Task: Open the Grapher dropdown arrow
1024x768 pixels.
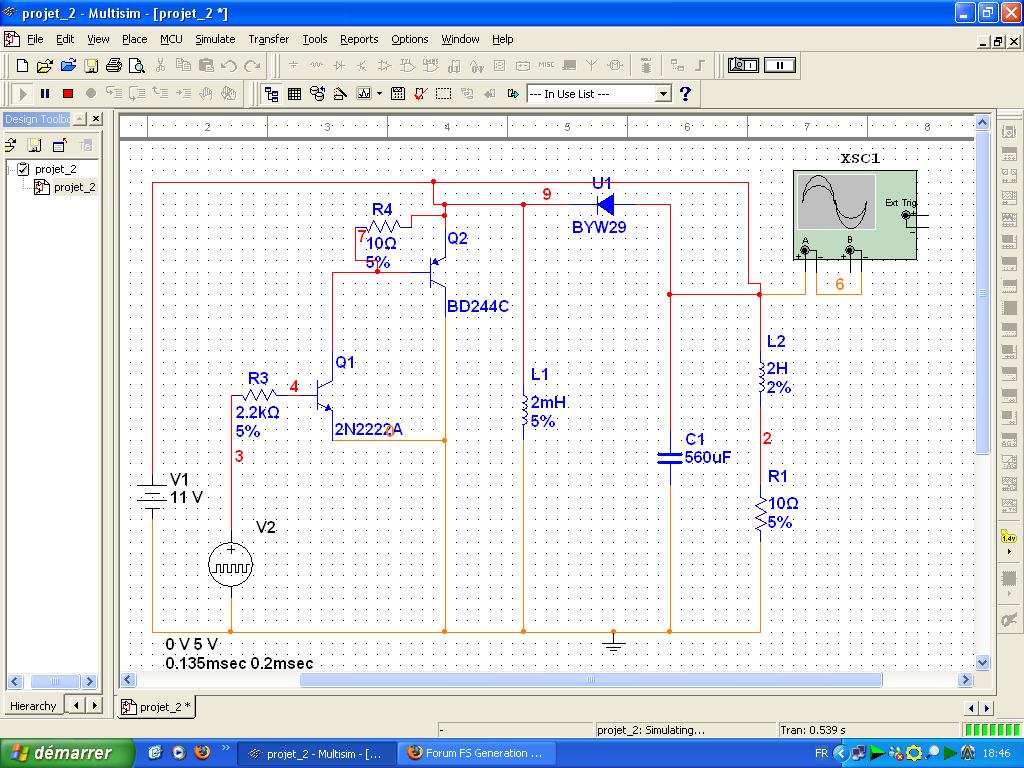Action: (x=379, y=93)
